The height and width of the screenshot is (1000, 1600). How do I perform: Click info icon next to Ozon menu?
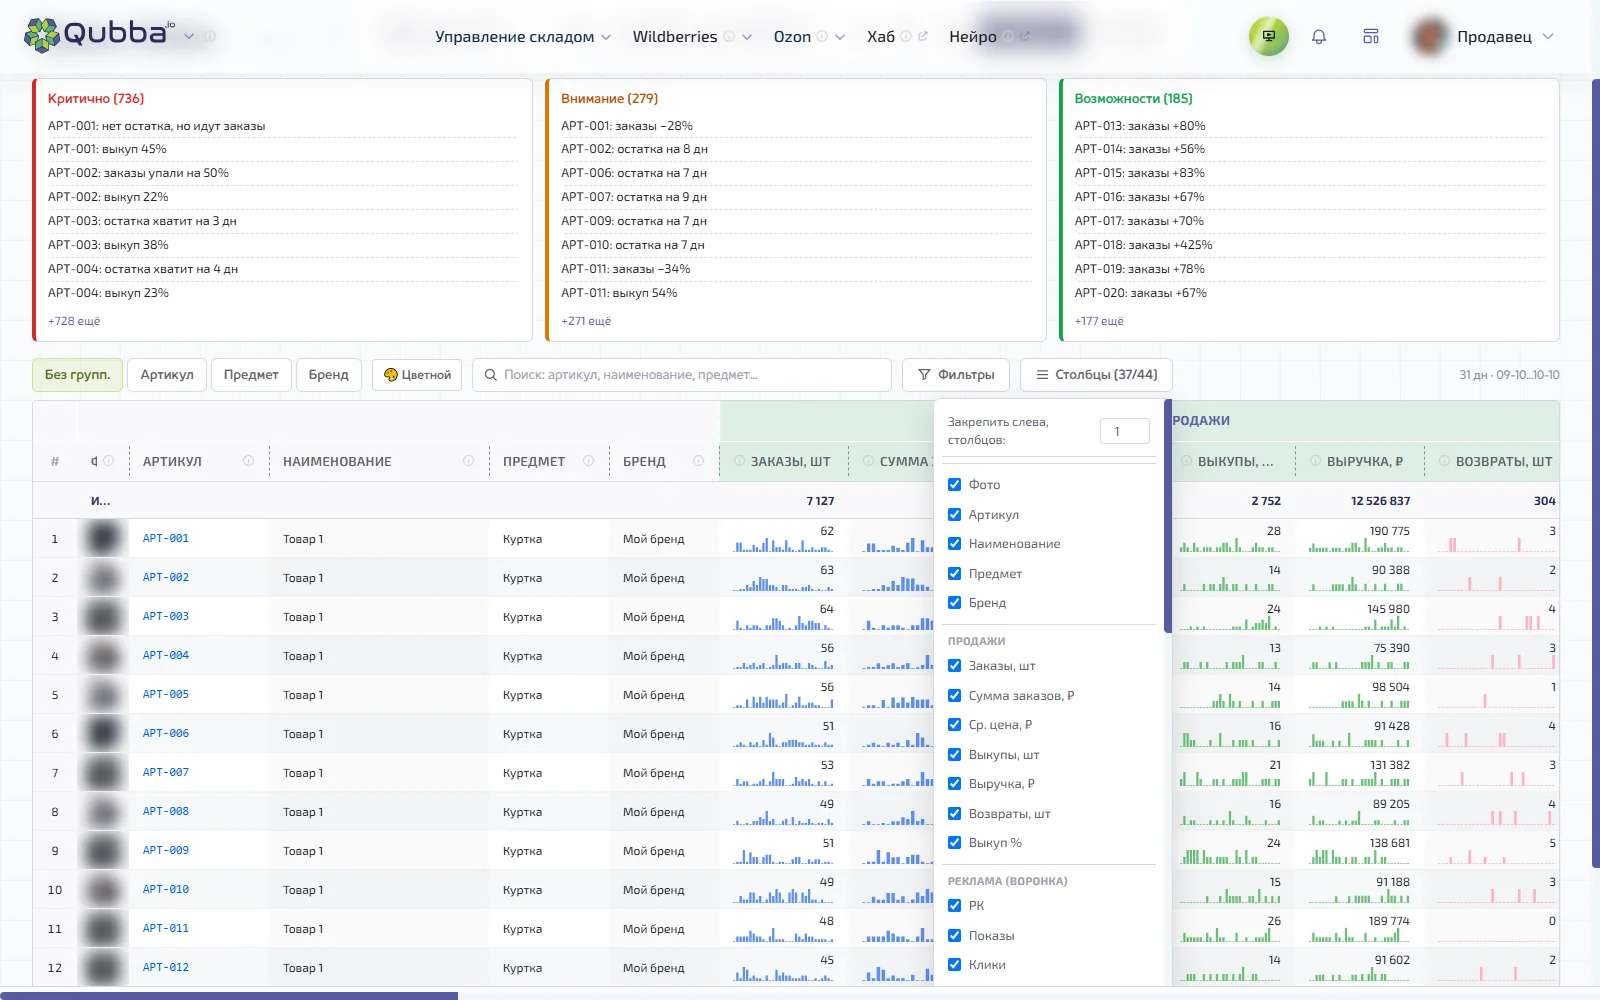point(822,36)
